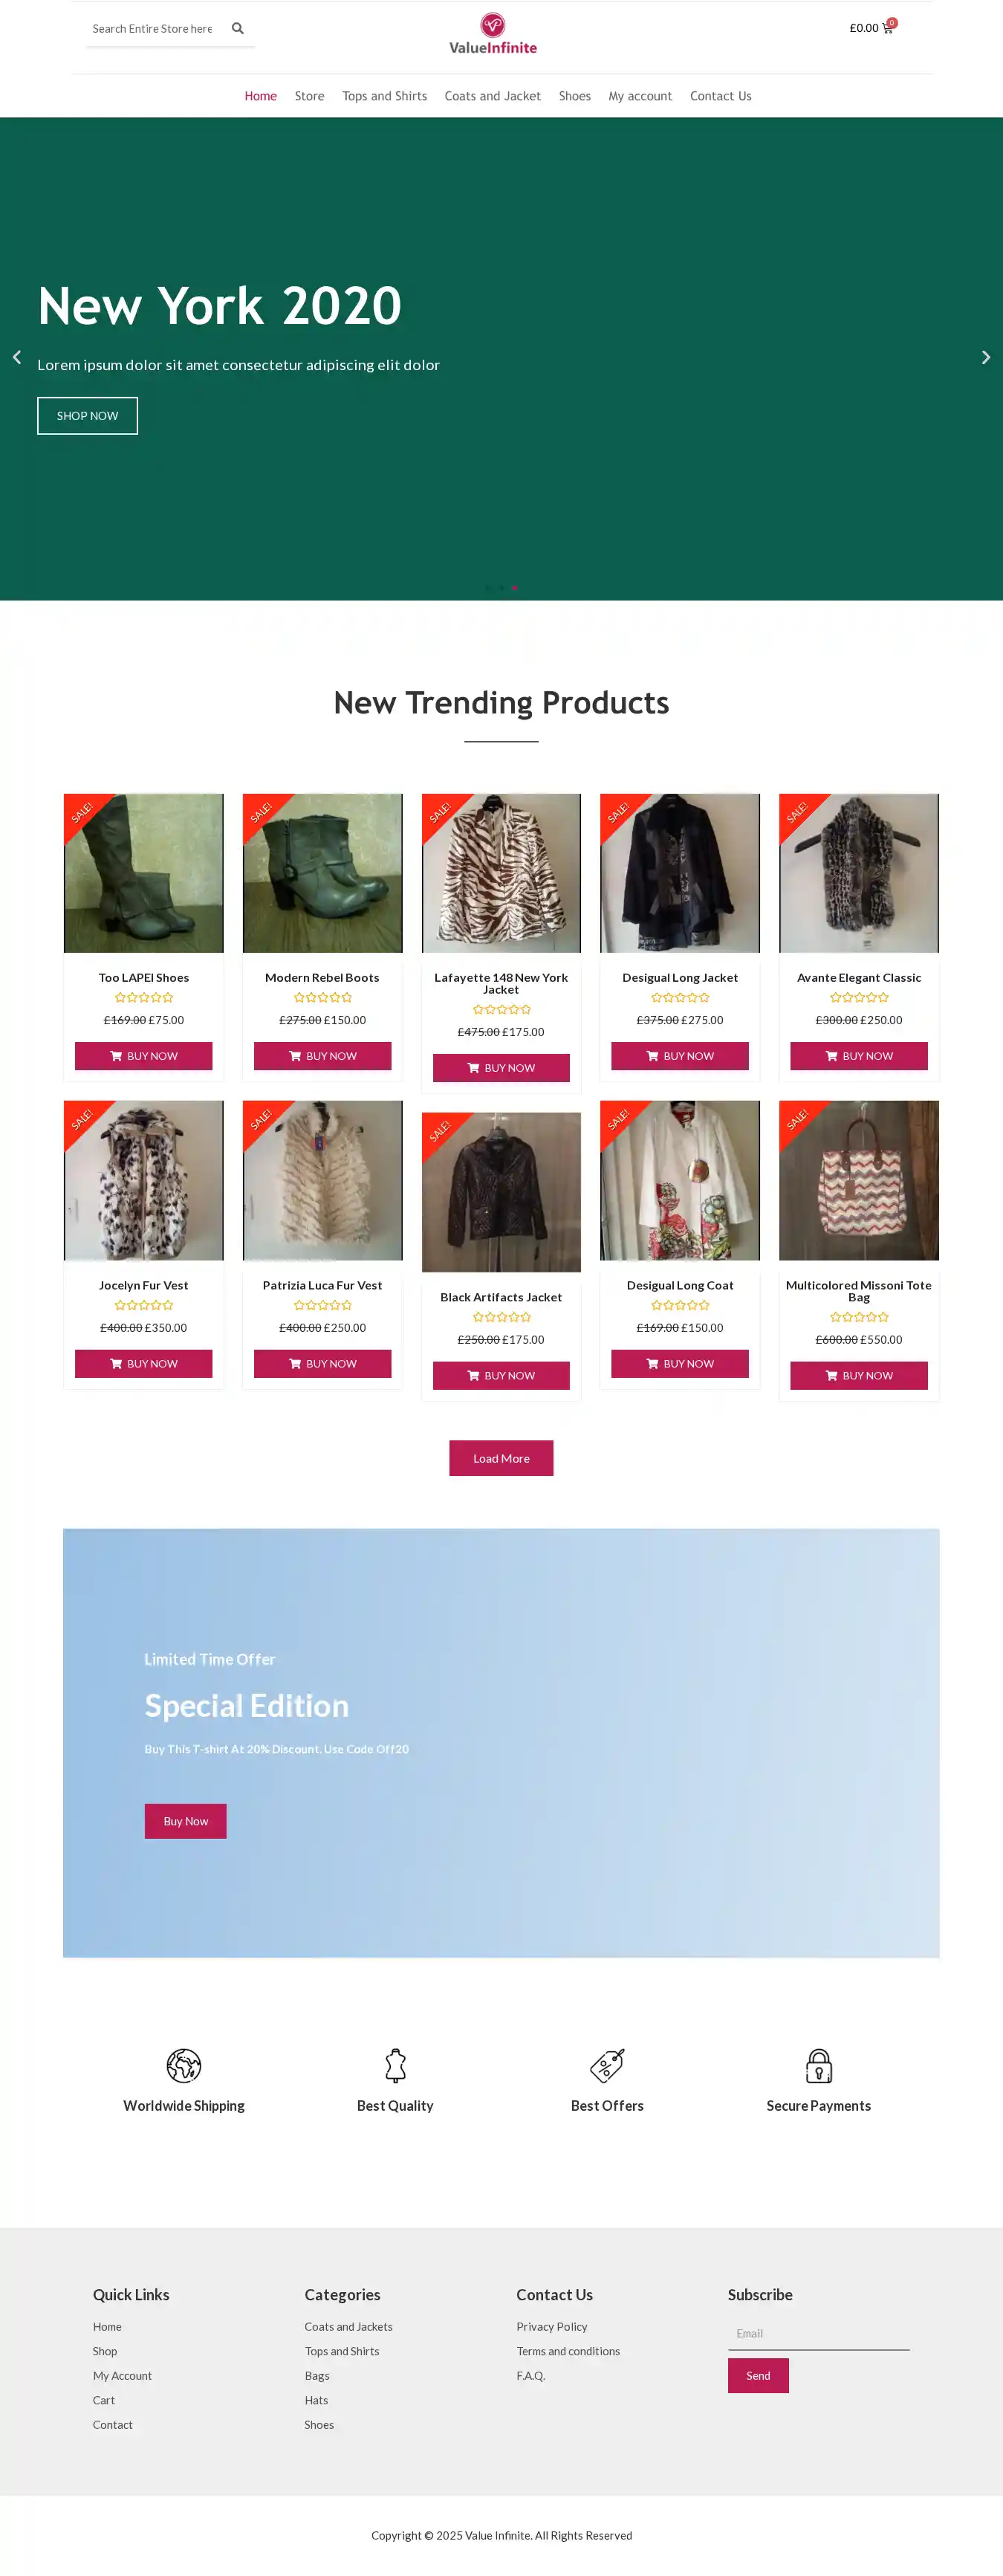Click the SHOP NOW banner button
The width and height of the screenshot is (1003, 2576).
(x=87, y=416)
